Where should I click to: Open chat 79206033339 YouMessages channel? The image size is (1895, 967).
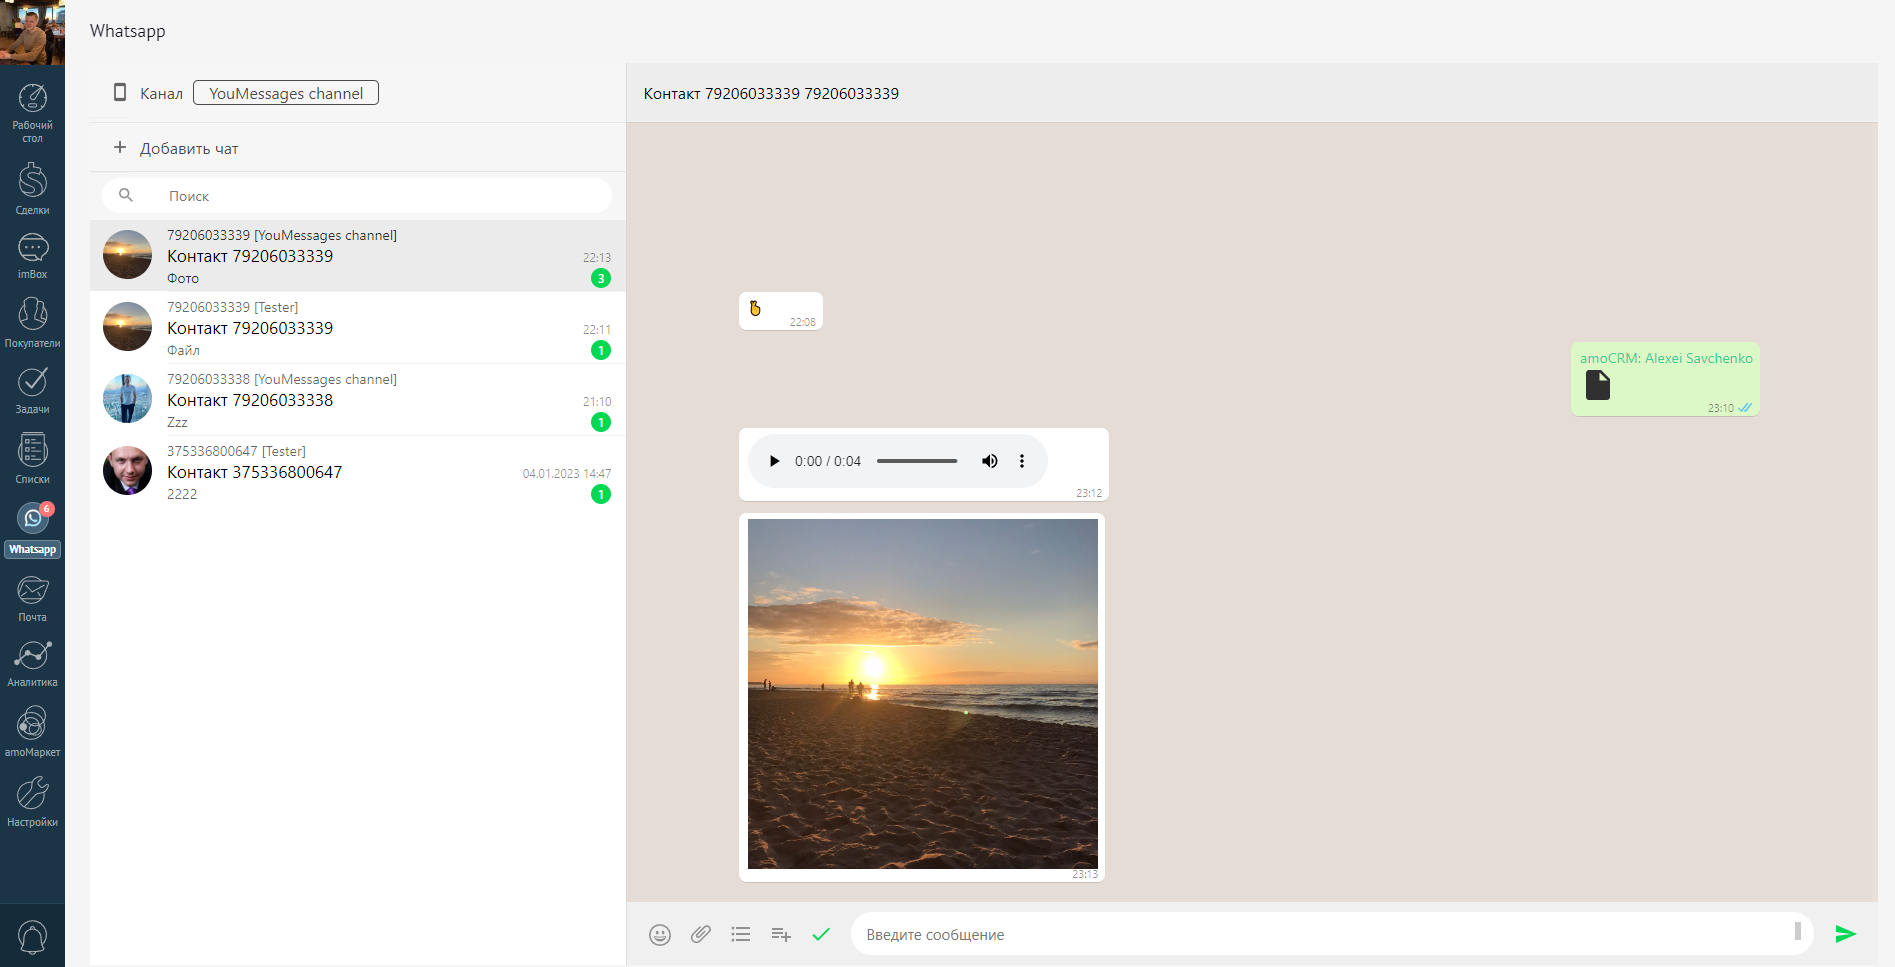pyautogui.click(x=358, y=256)
